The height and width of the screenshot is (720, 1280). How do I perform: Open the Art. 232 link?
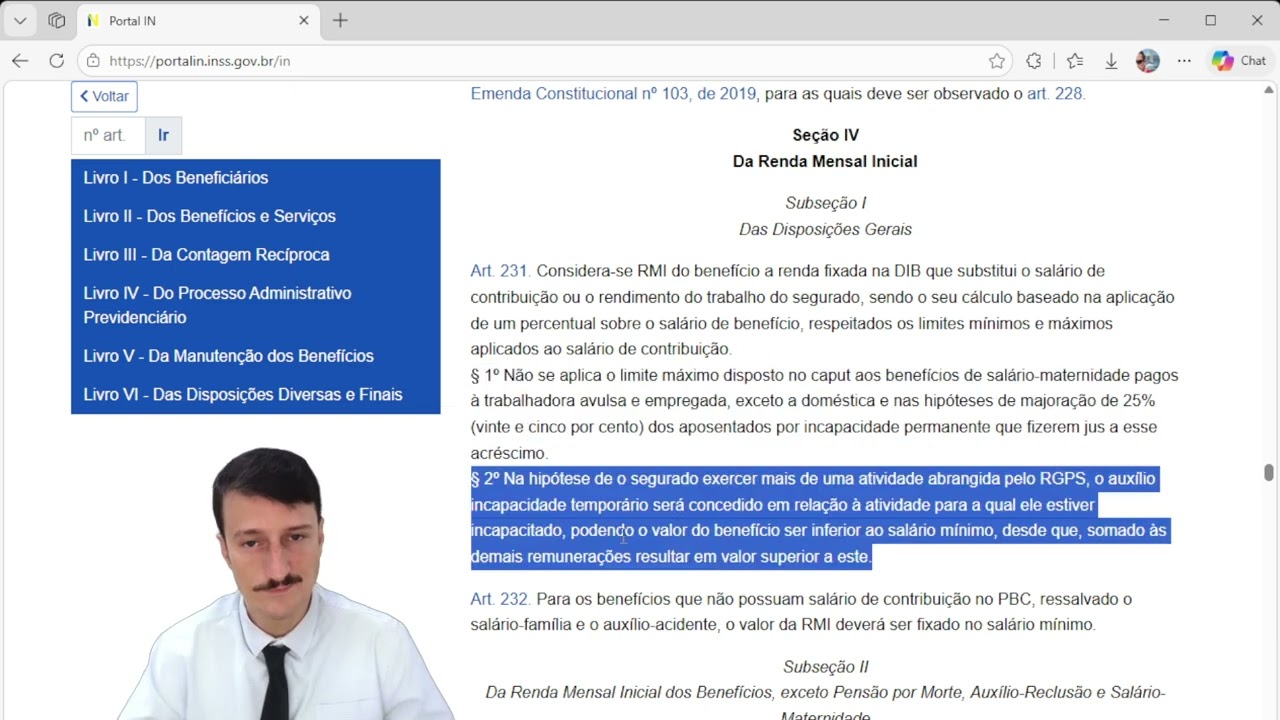(x=499, y=599)
